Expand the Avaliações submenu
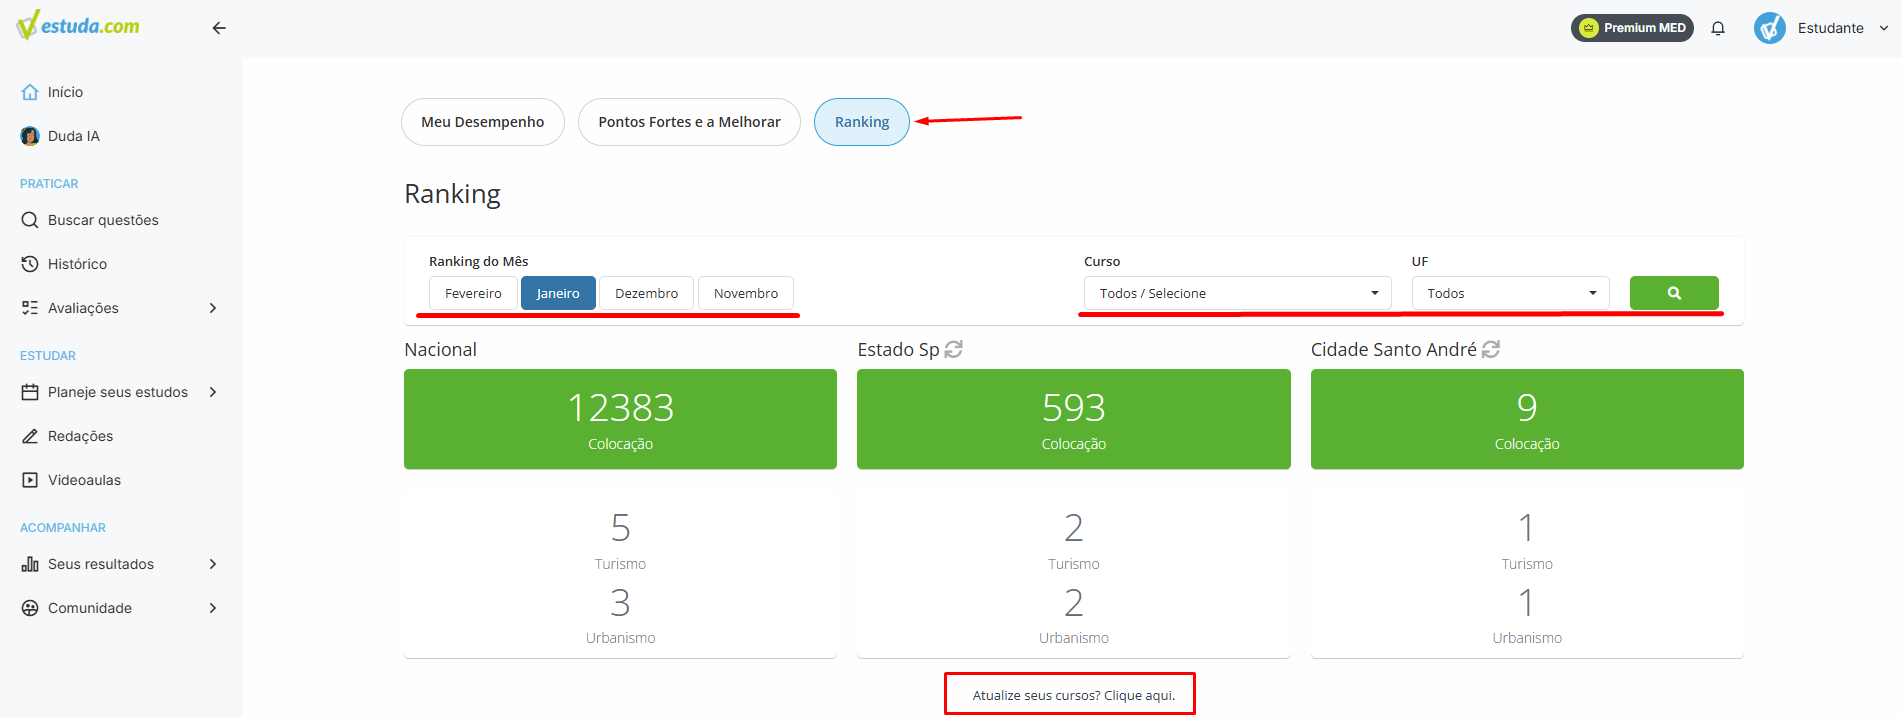 coord(120,308)
